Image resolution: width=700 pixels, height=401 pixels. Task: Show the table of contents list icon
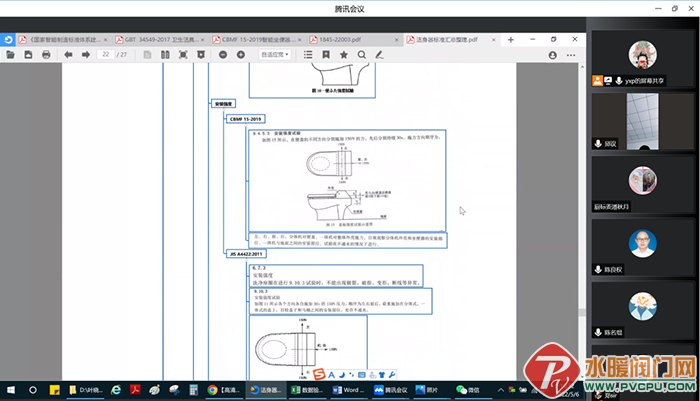[308, 54]
